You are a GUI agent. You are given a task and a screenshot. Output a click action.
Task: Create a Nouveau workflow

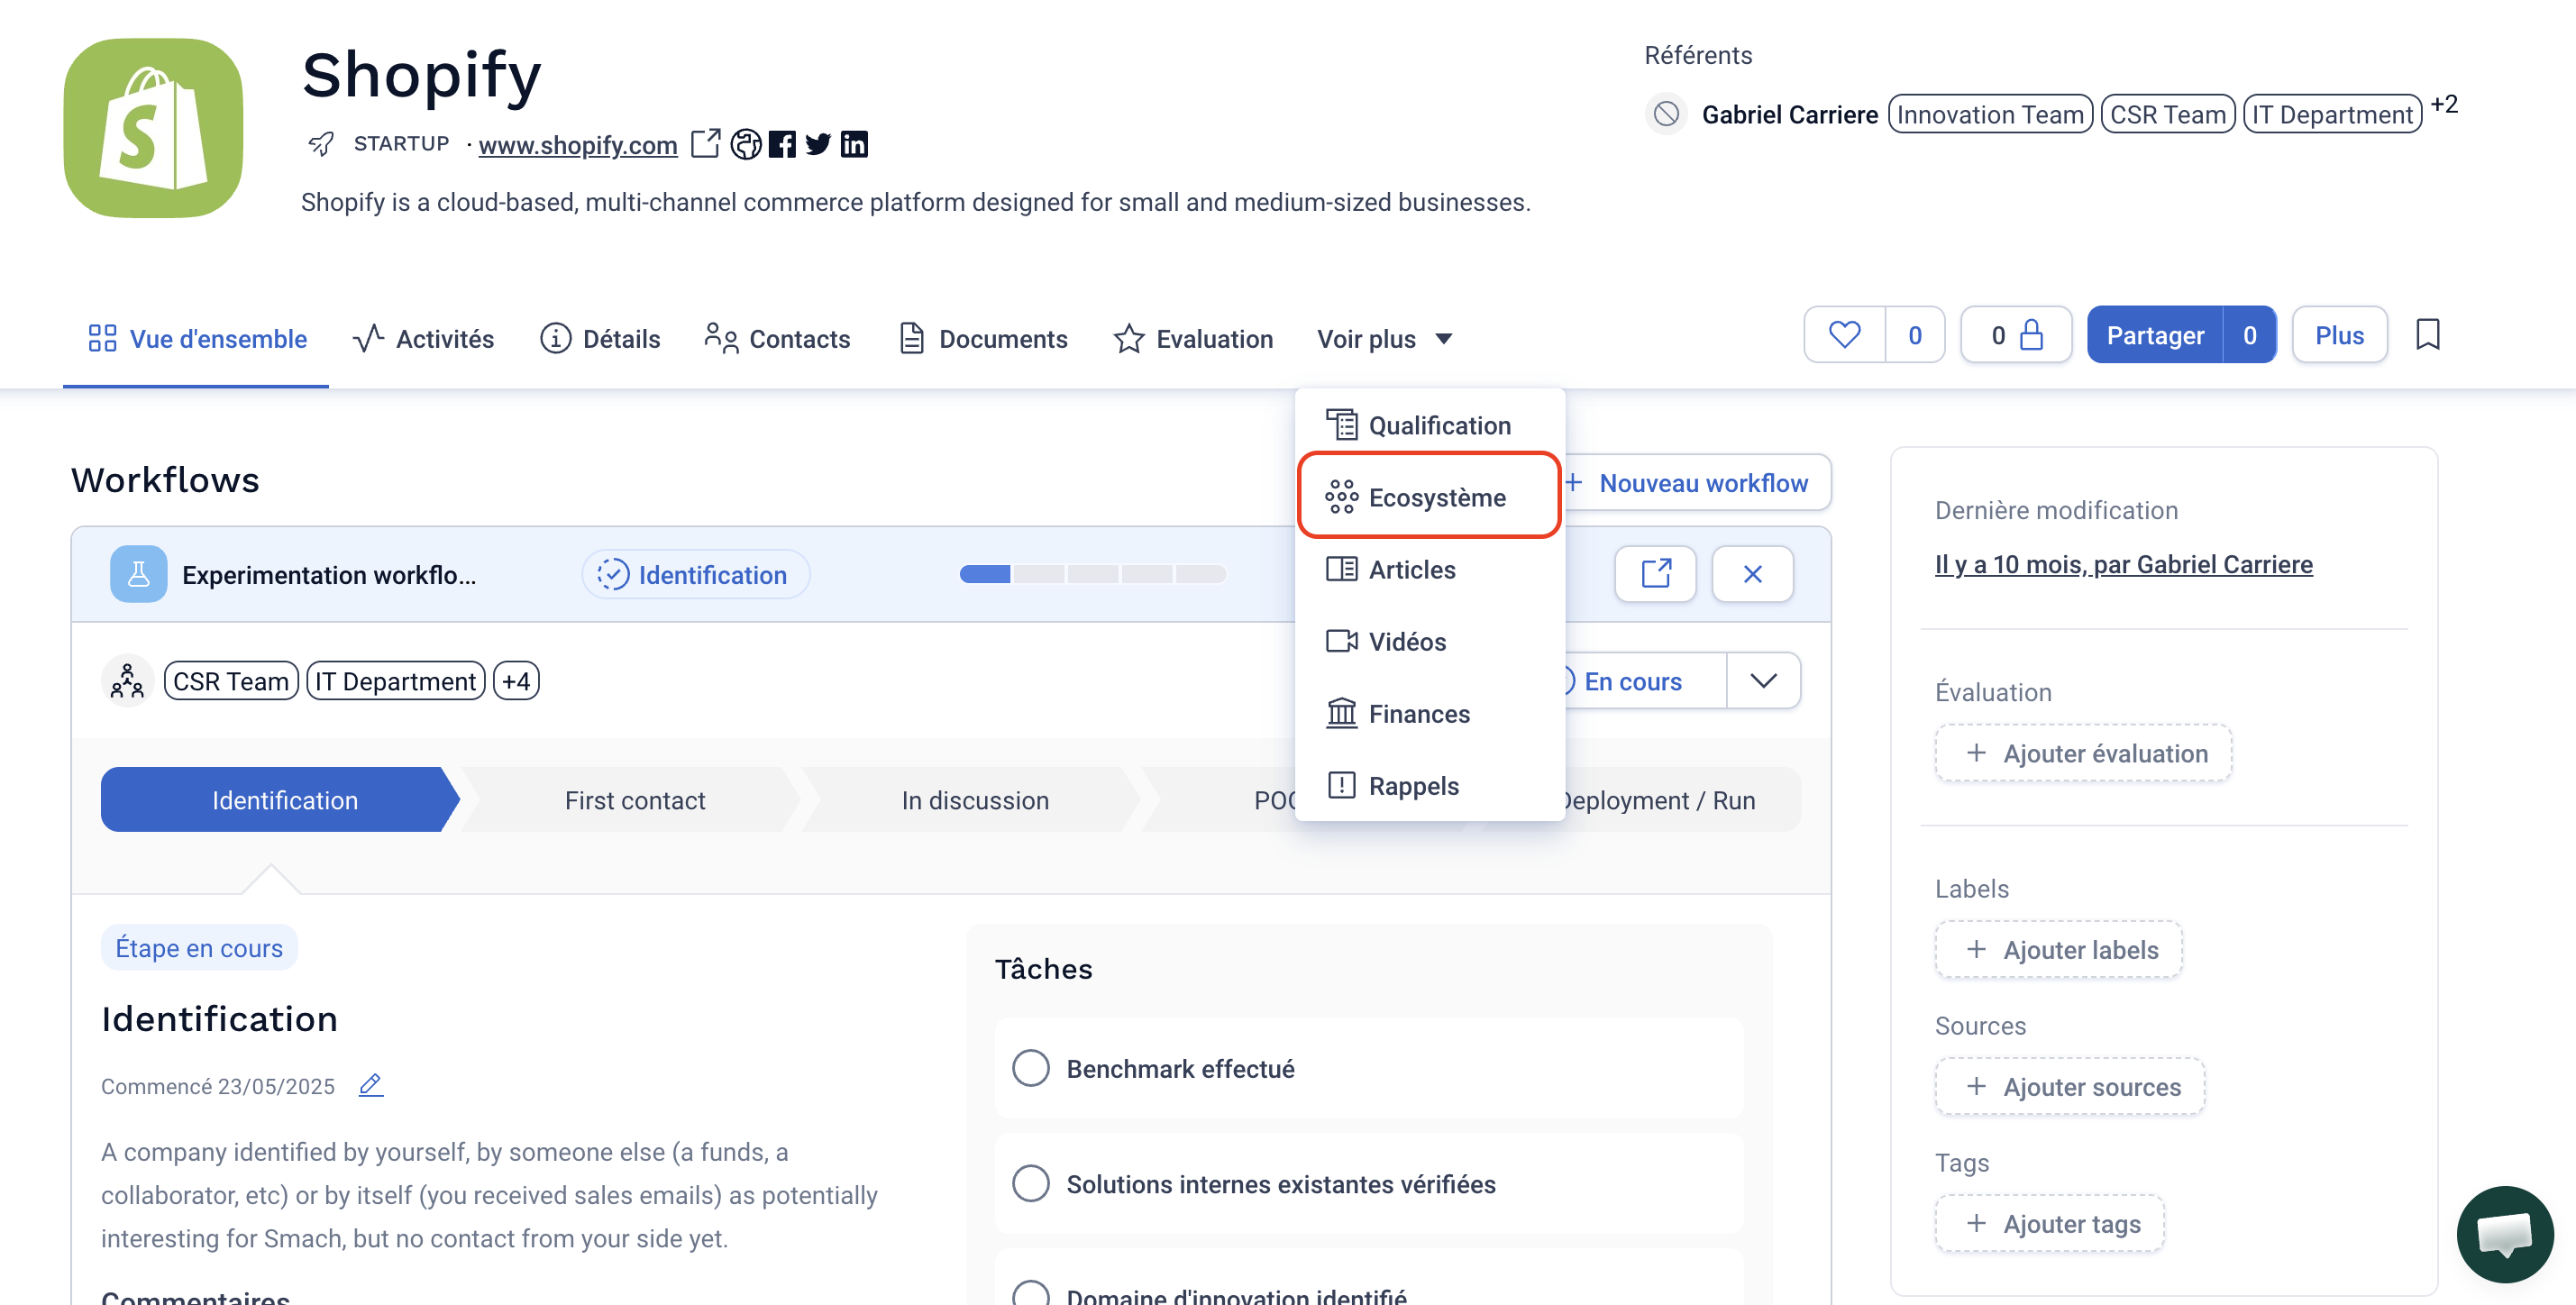[1697, 483]
